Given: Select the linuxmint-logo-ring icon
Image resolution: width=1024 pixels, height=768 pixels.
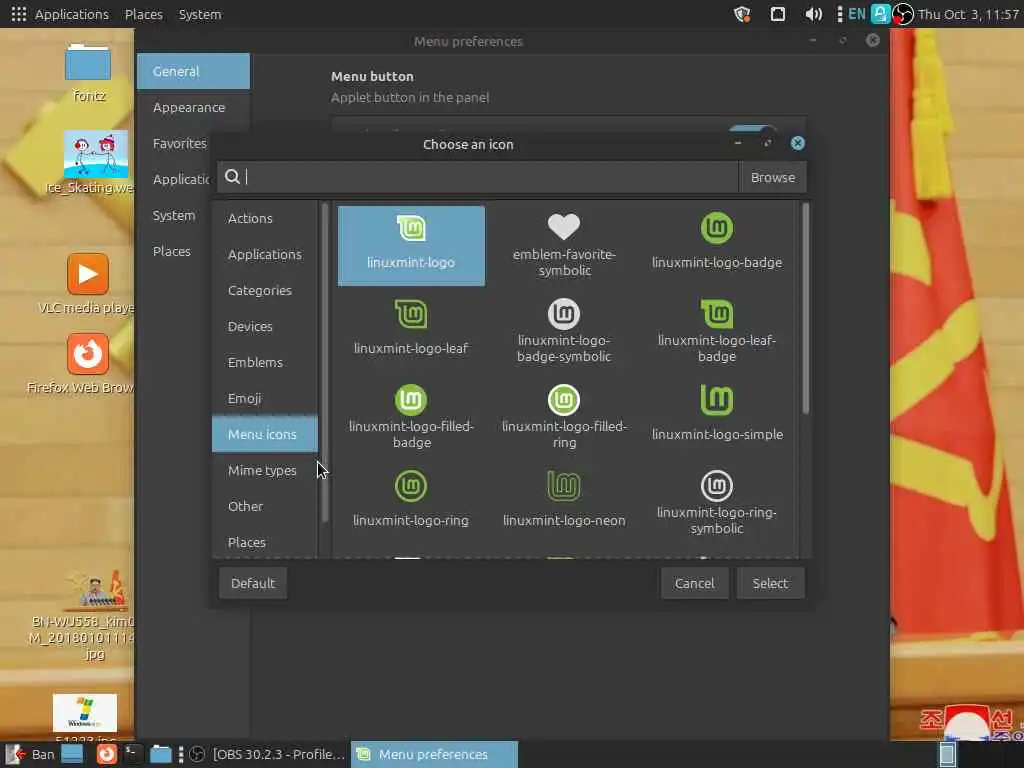Looking at the screenshot, I should [411, 500].
